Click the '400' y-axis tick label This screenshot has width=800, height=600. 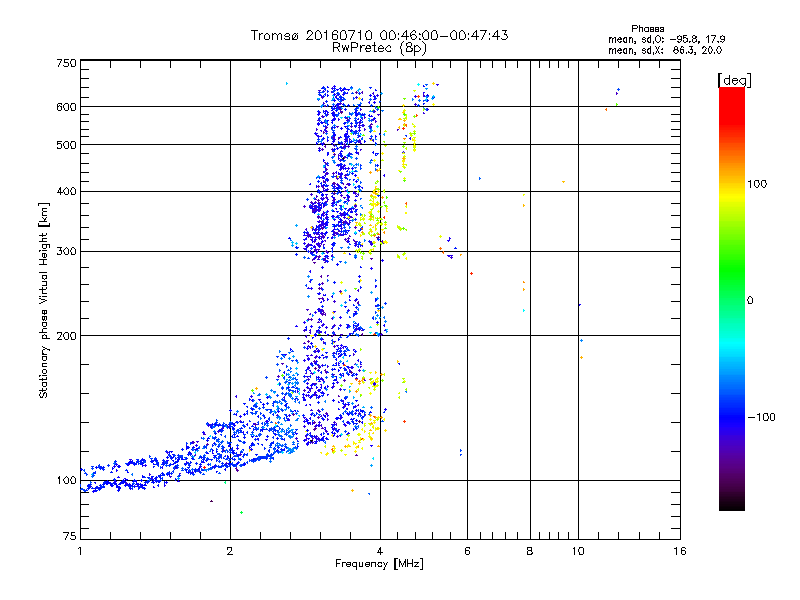coord(66,192)
